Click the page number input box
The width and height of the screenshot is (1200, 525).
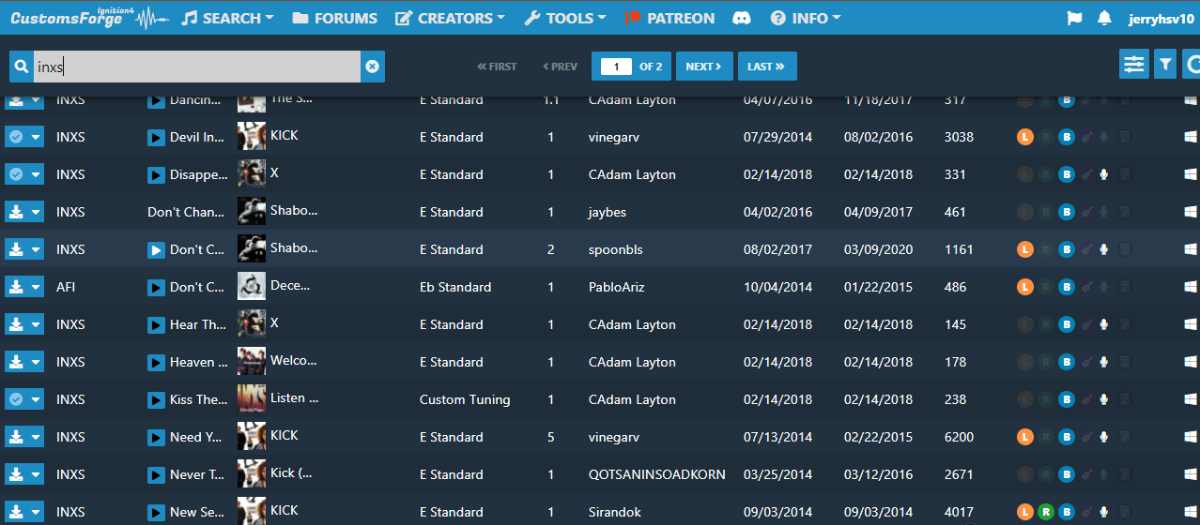[617, 66]
